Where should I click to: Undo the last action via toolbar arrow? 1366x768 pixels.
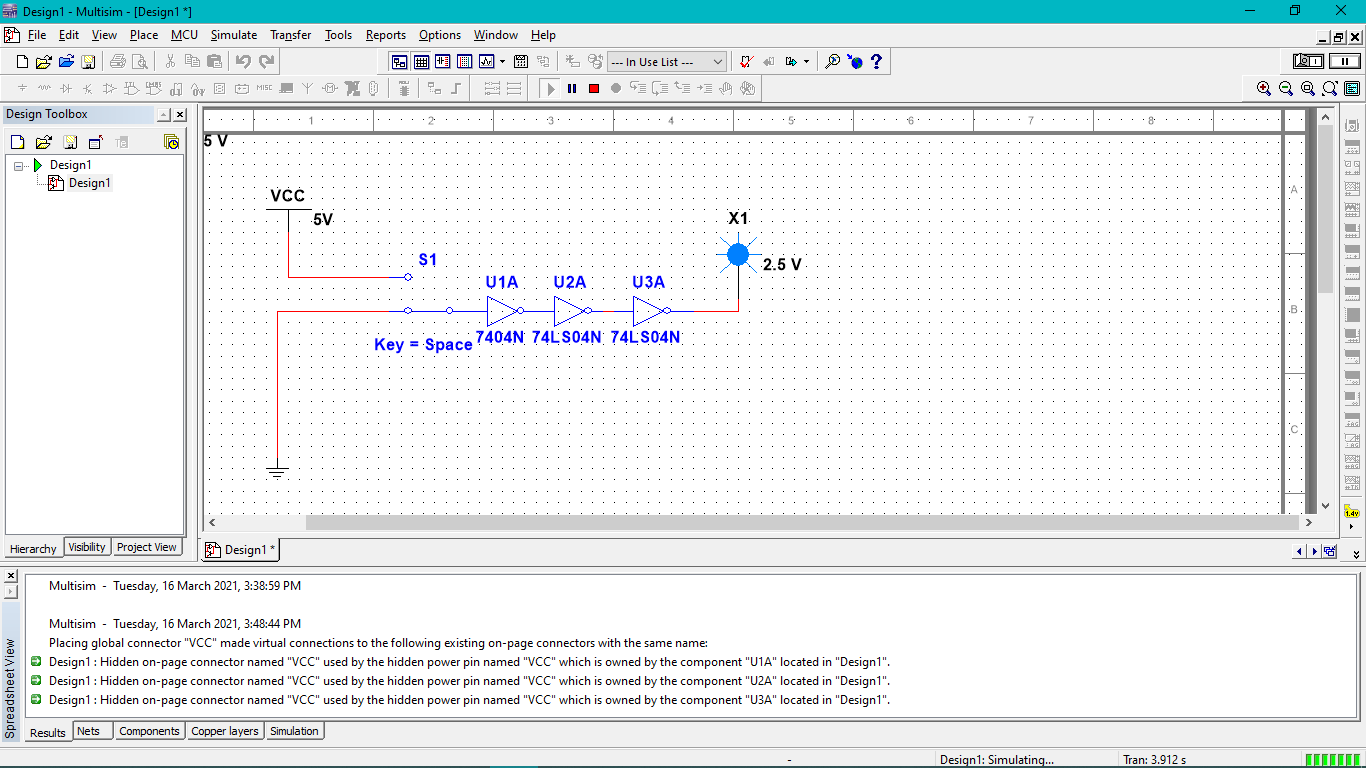click(243, 62)
